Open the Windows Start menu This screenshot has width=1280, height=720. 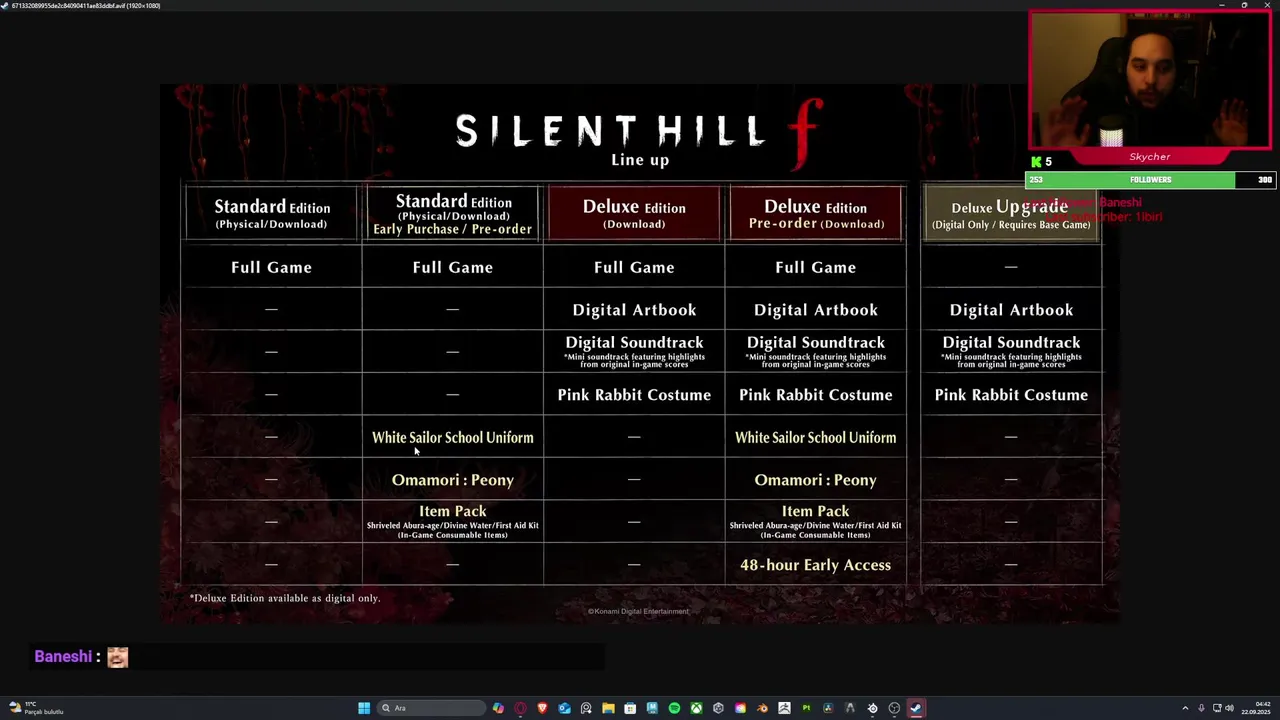[363, 708]
